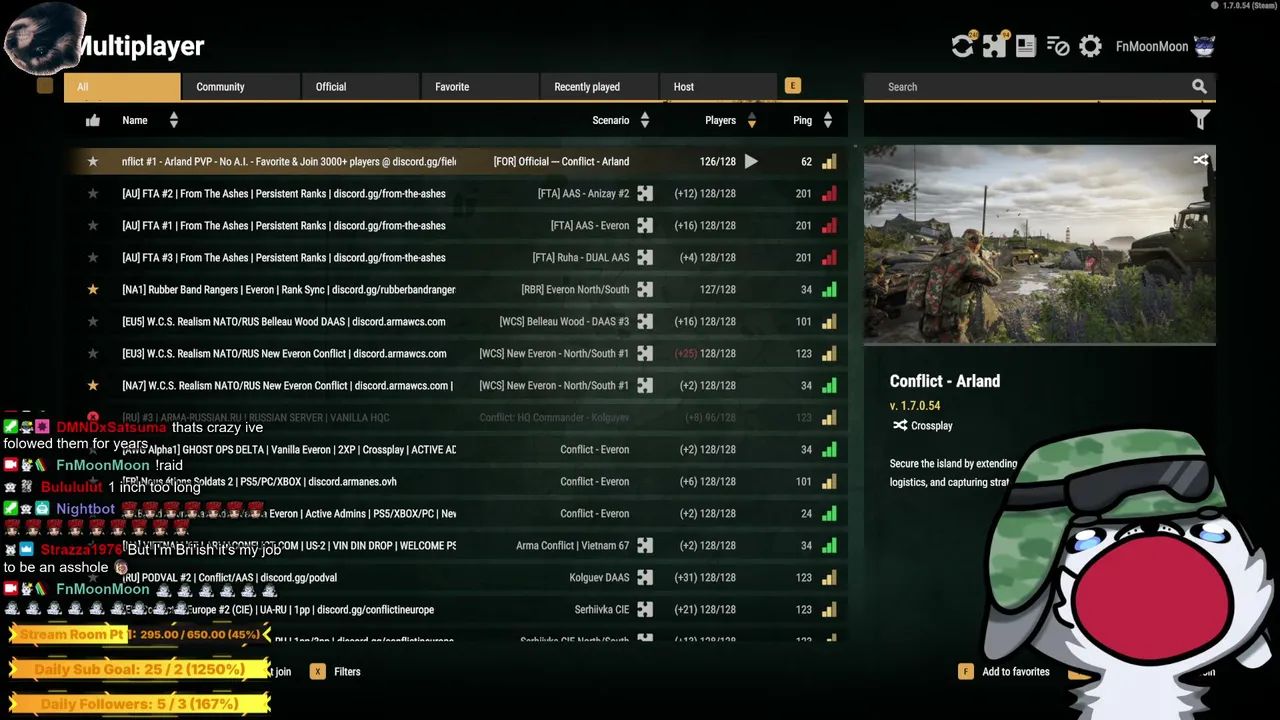Viewport: 1280px width, 720px height.
Task: Click Add to favorites
Action: tap(1016, 672)
